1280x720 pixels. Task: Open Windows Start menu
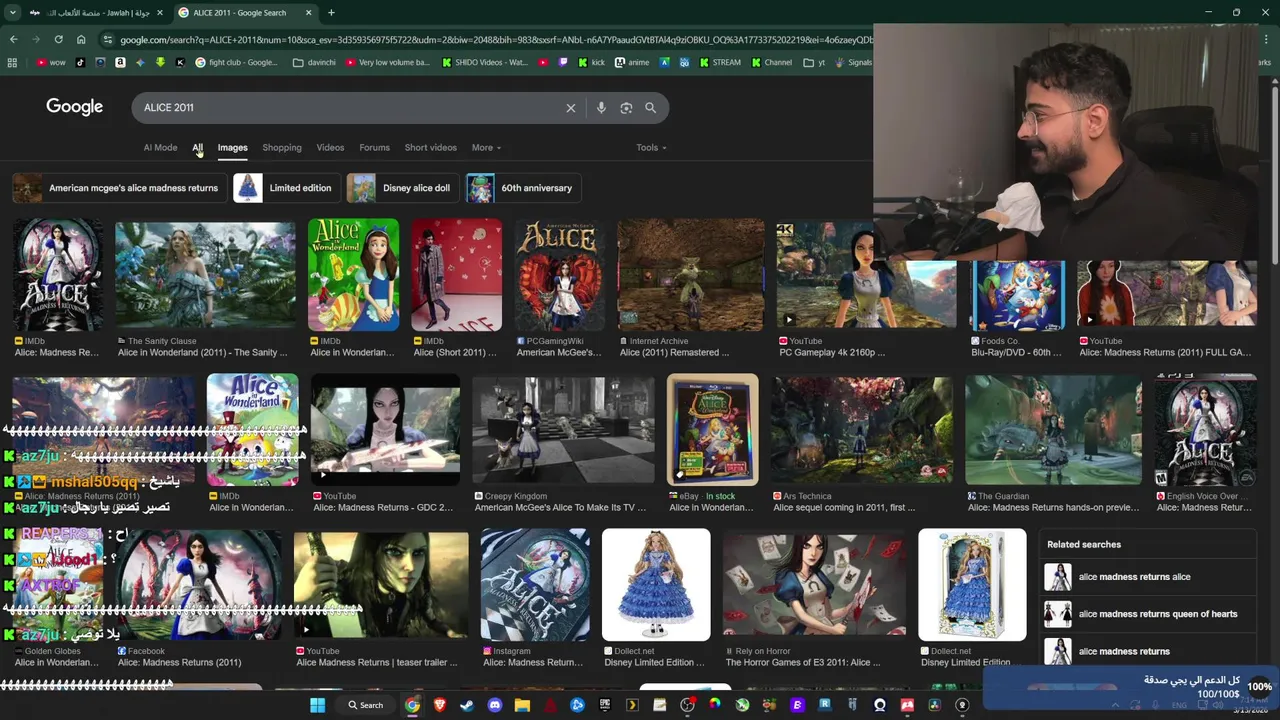pyautogui.click(x=318, y=705)
